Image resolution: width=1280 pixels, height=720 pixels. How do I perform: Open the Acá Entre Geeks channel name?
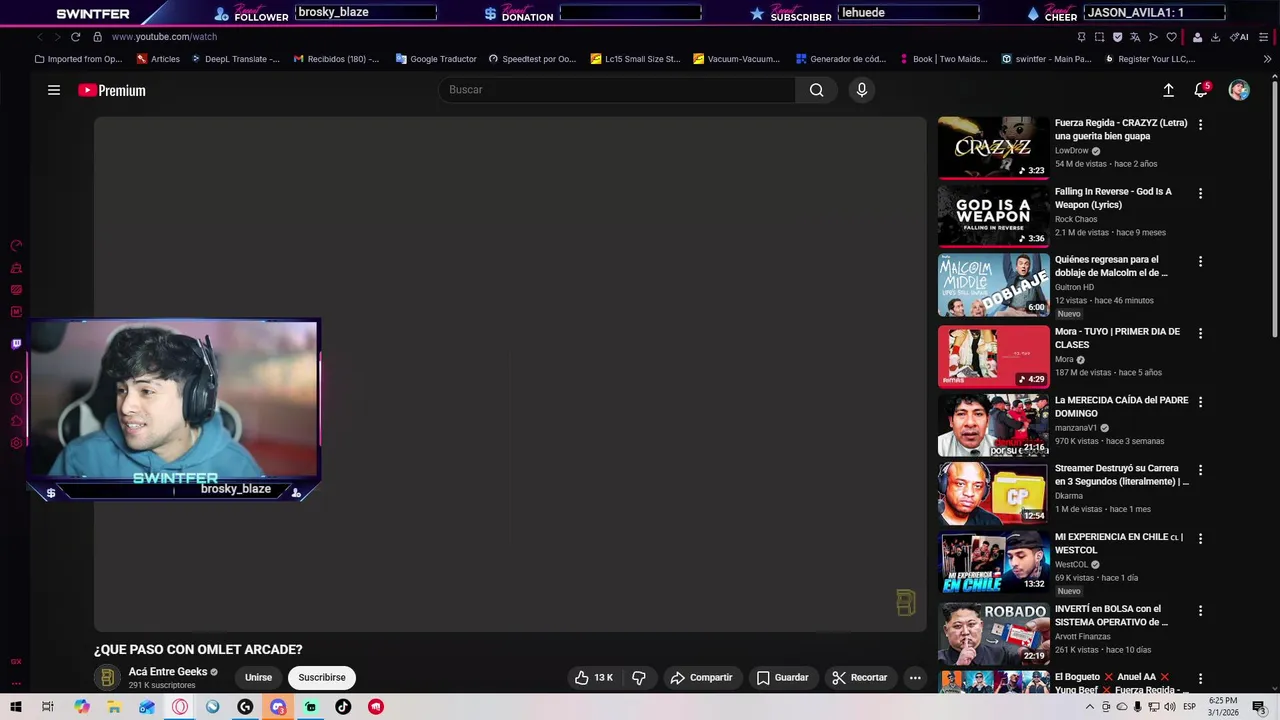pos(168,672)
